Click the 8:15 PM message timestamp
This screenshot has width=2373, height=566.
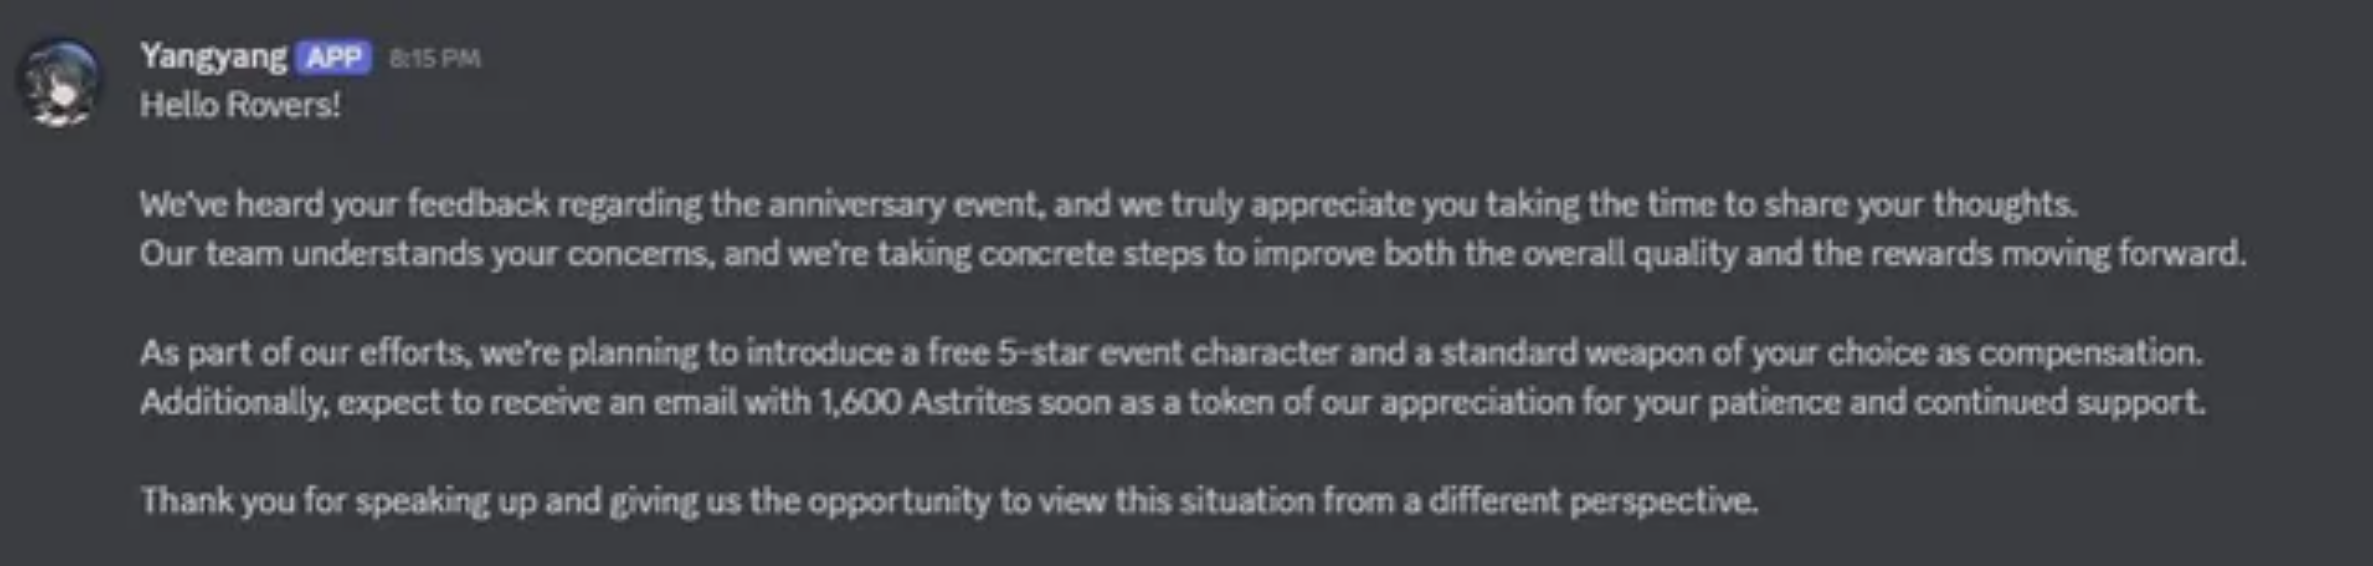[435, 58]
